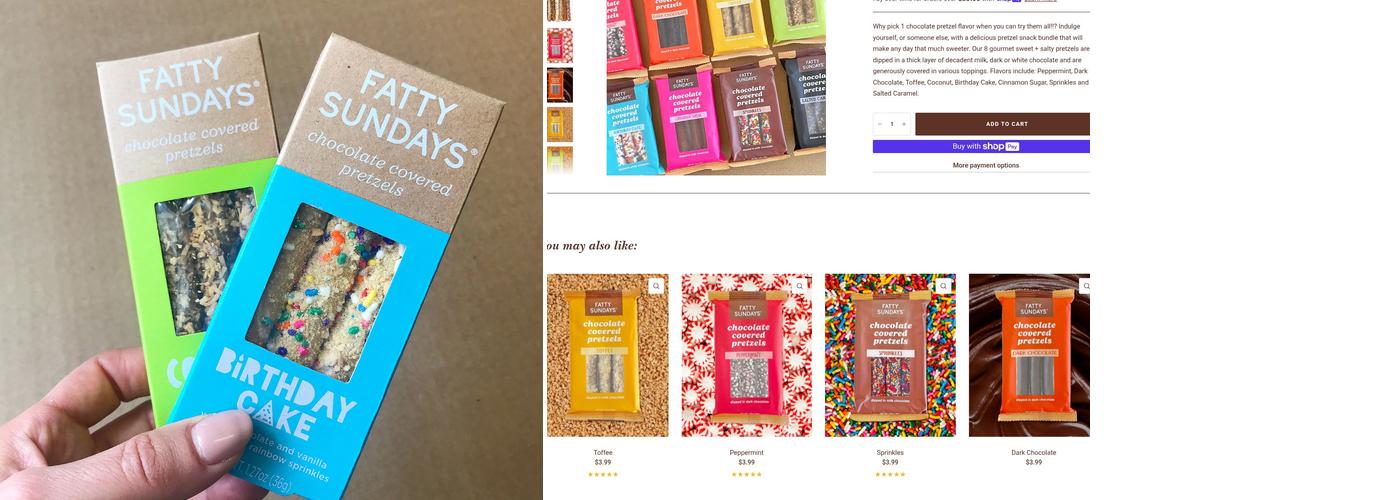Image resolution: width=1400 pixels, height=500 pixels.
Task: Click the main pretzel bundle product image
Action: click(x=716, y=88)
